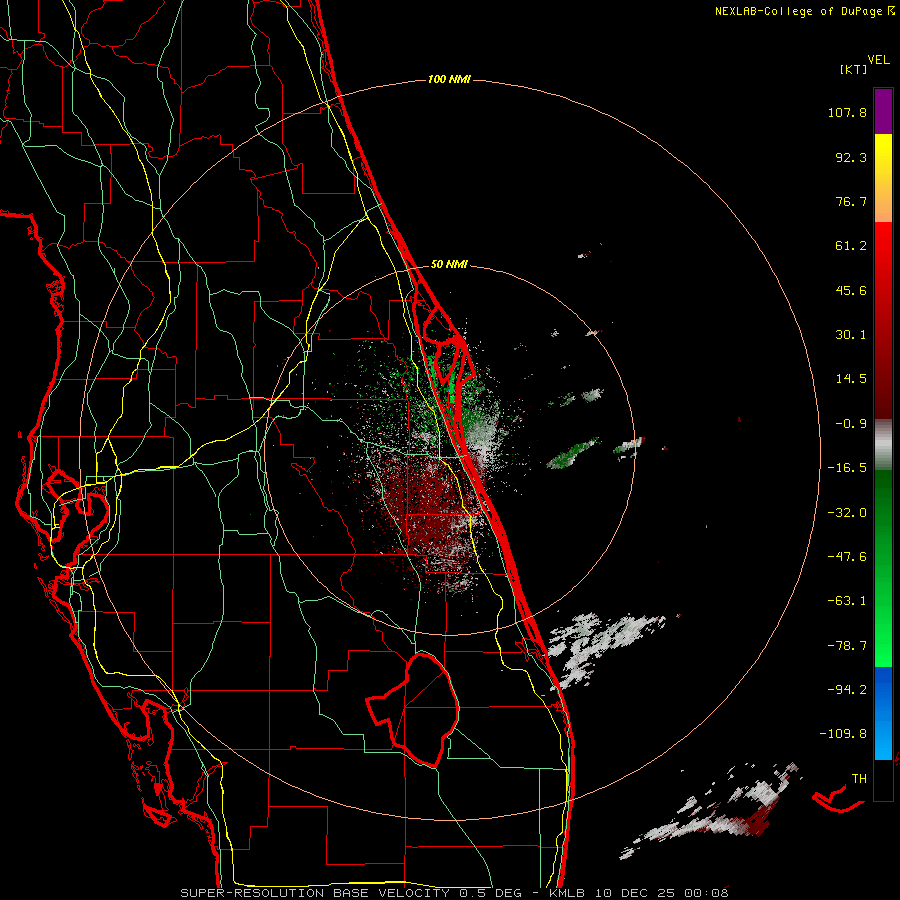This screenshot has width=900, height=900.
Task: Select the 92.3 scale value
Action: [x=851, y=157]
